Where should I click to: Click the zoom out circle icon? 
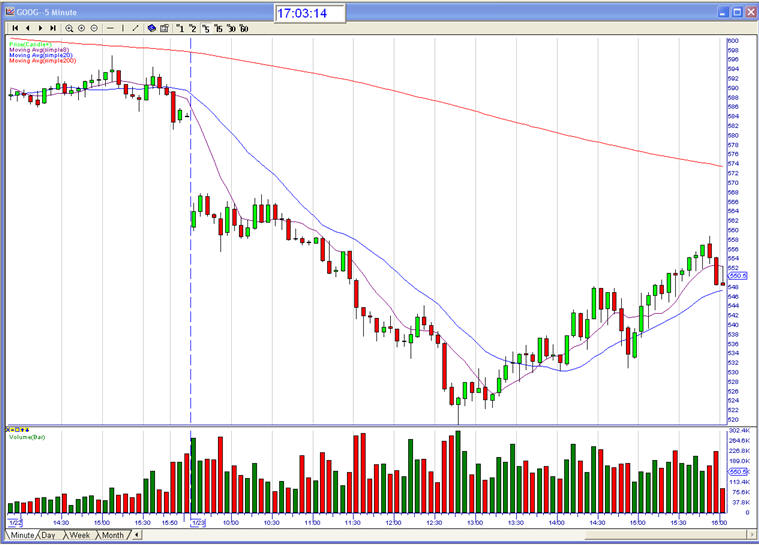point(94,28)
